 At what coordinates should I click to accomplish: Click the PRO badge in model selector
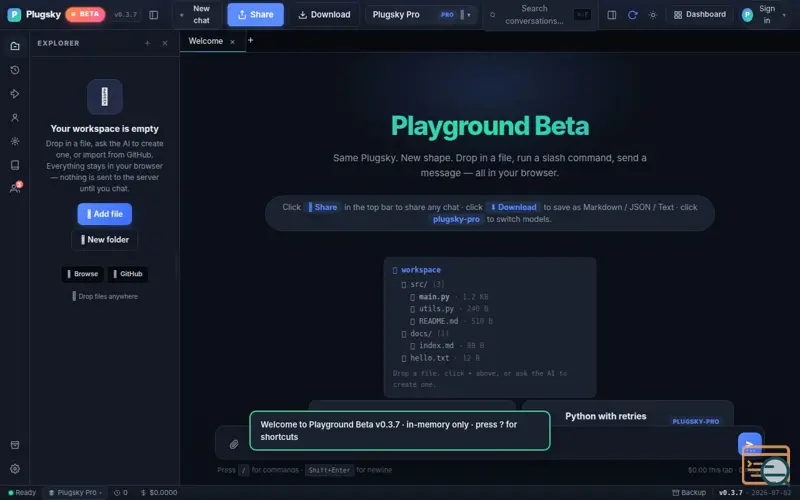[x=447, y=15]
